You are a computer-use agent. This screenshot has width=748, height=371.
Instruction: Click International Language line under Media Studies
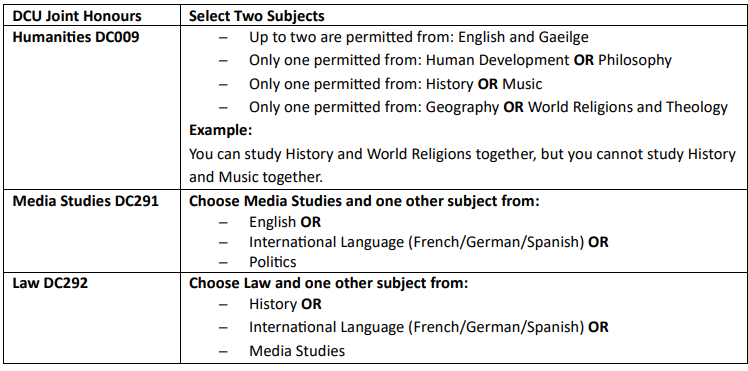point(428,242)
